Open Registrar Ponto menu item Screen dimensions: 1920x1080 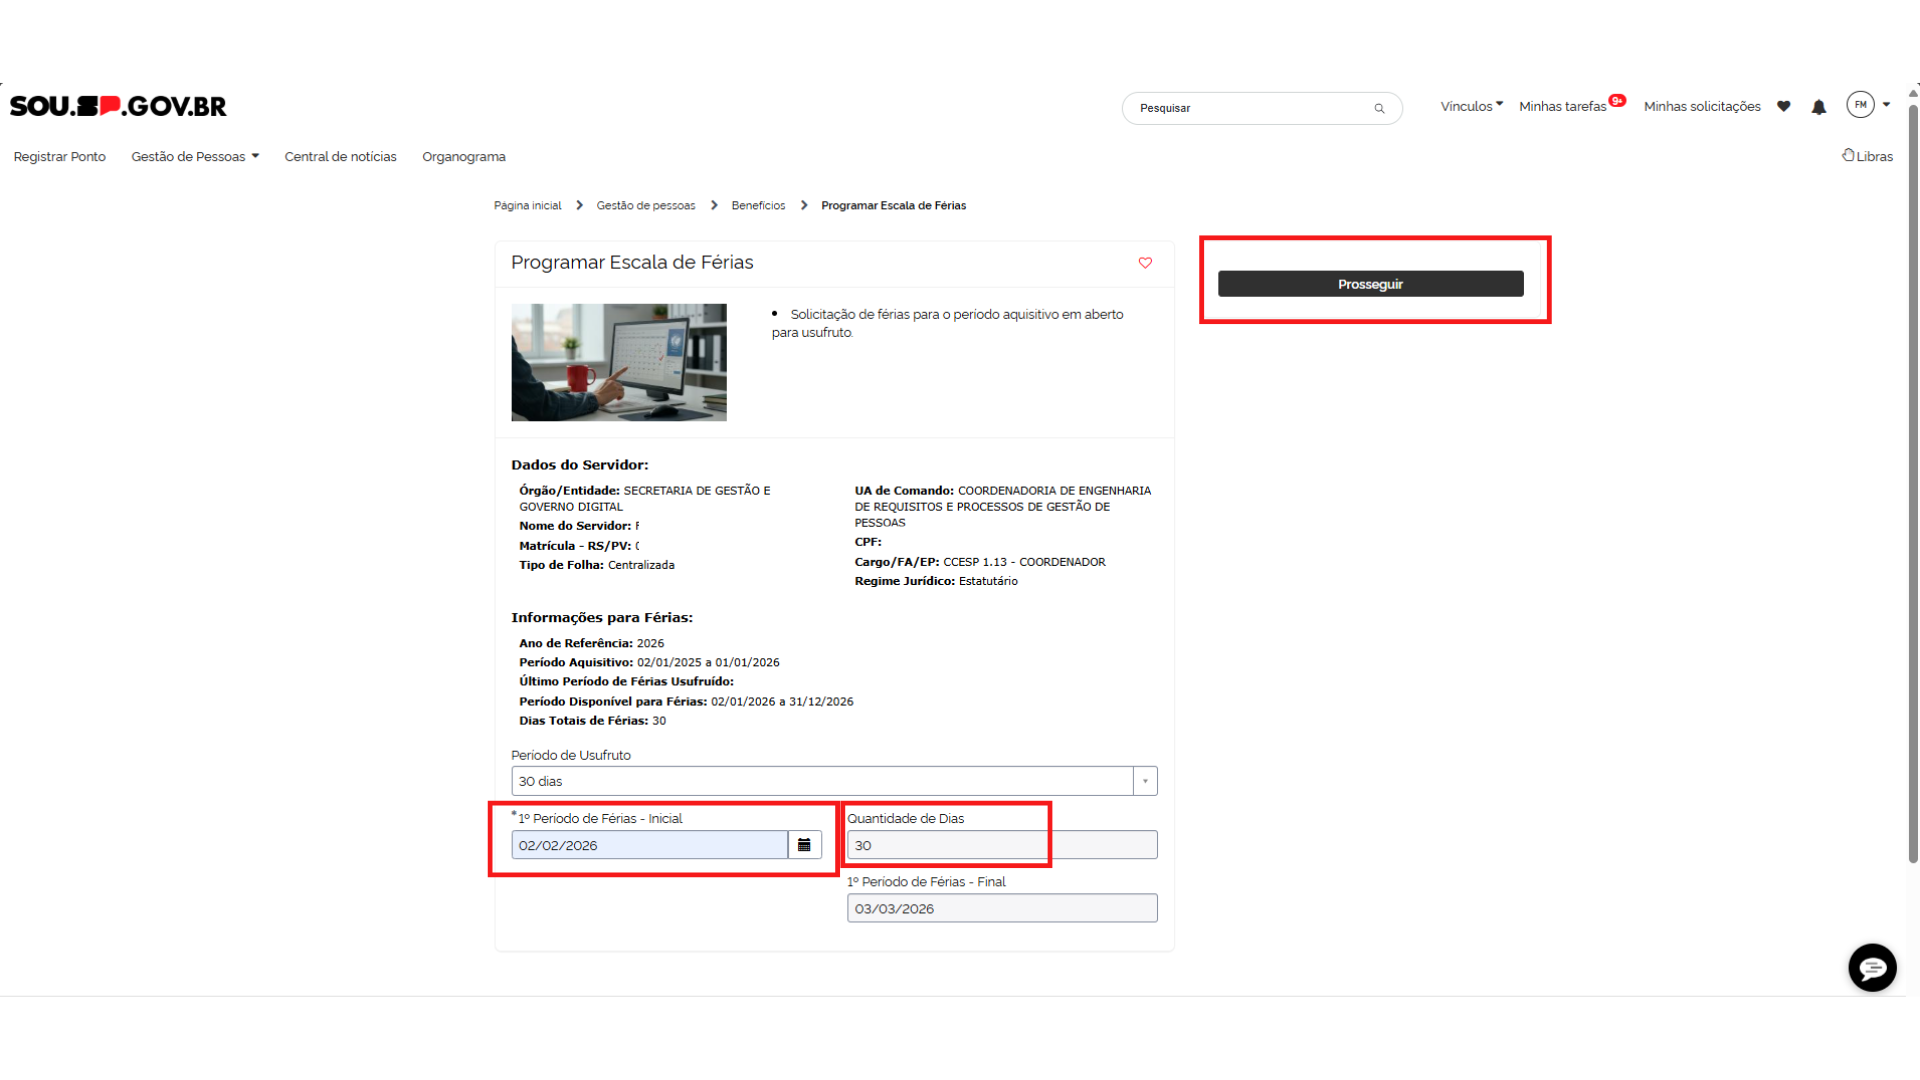[x=59, y=157]
